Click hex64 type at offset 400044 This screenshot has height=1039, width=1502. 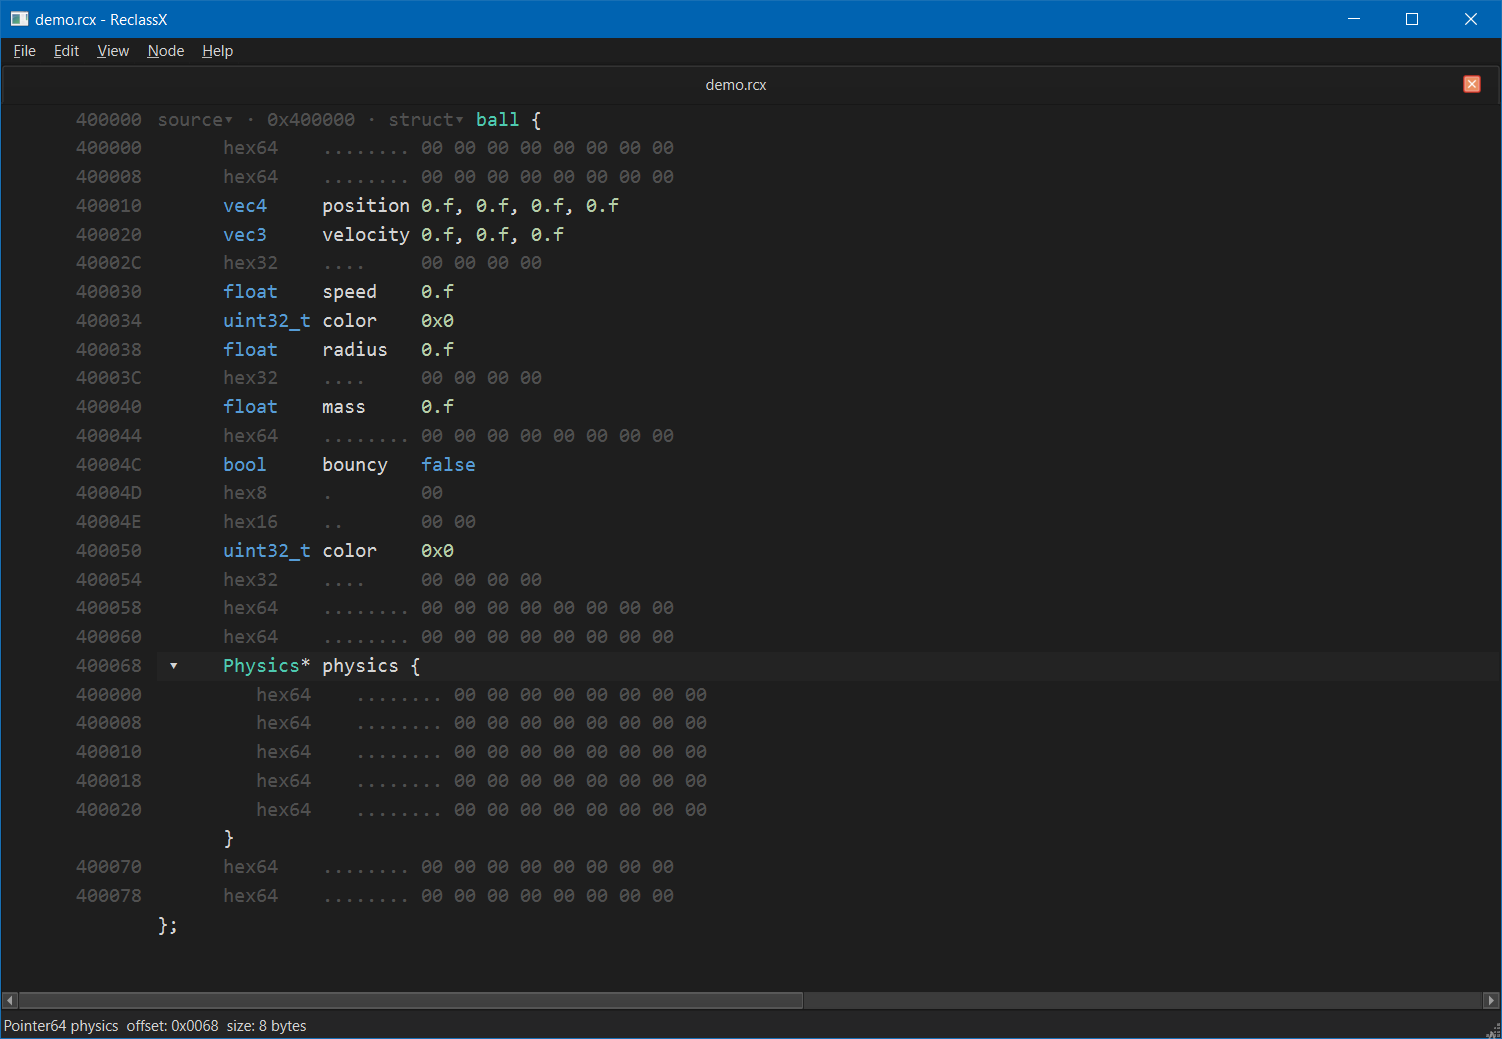tap(250, 436)
